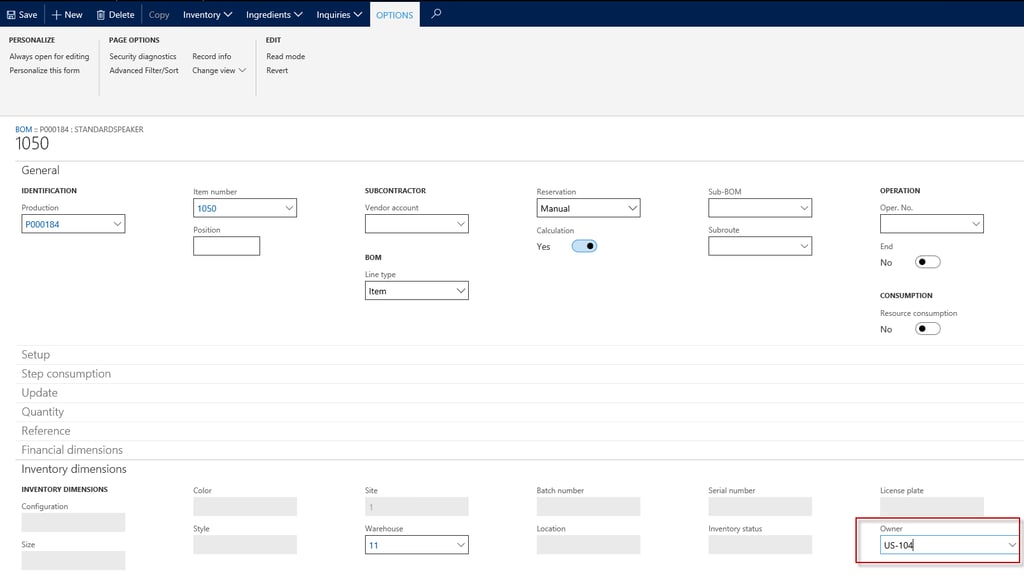This screenshot has width=1024, height=579.
Task: Expand the Change view menu
Action: click(219, 70)
